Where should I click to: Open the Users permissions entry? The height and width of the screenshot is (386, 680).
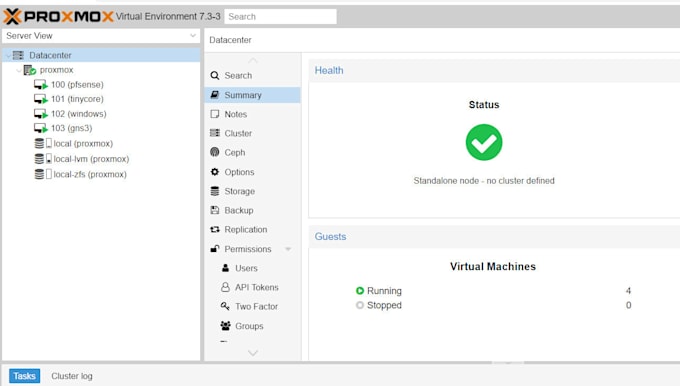point(252,268)
